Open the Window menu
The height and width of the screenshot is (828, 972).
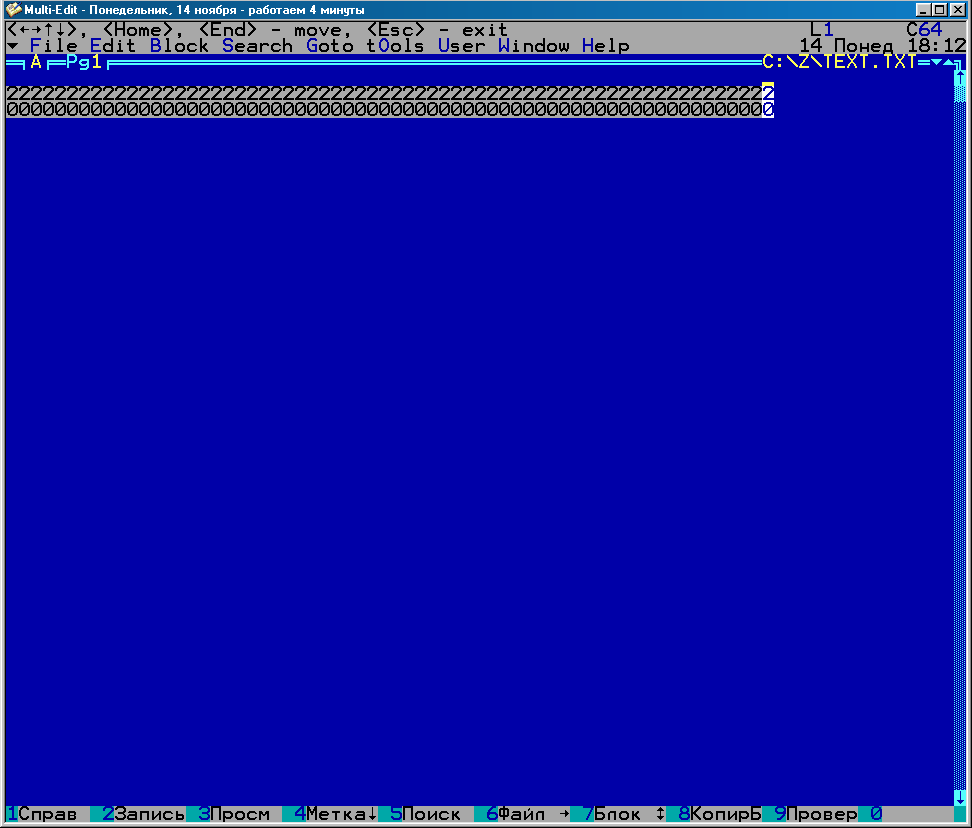click(533, 46)
